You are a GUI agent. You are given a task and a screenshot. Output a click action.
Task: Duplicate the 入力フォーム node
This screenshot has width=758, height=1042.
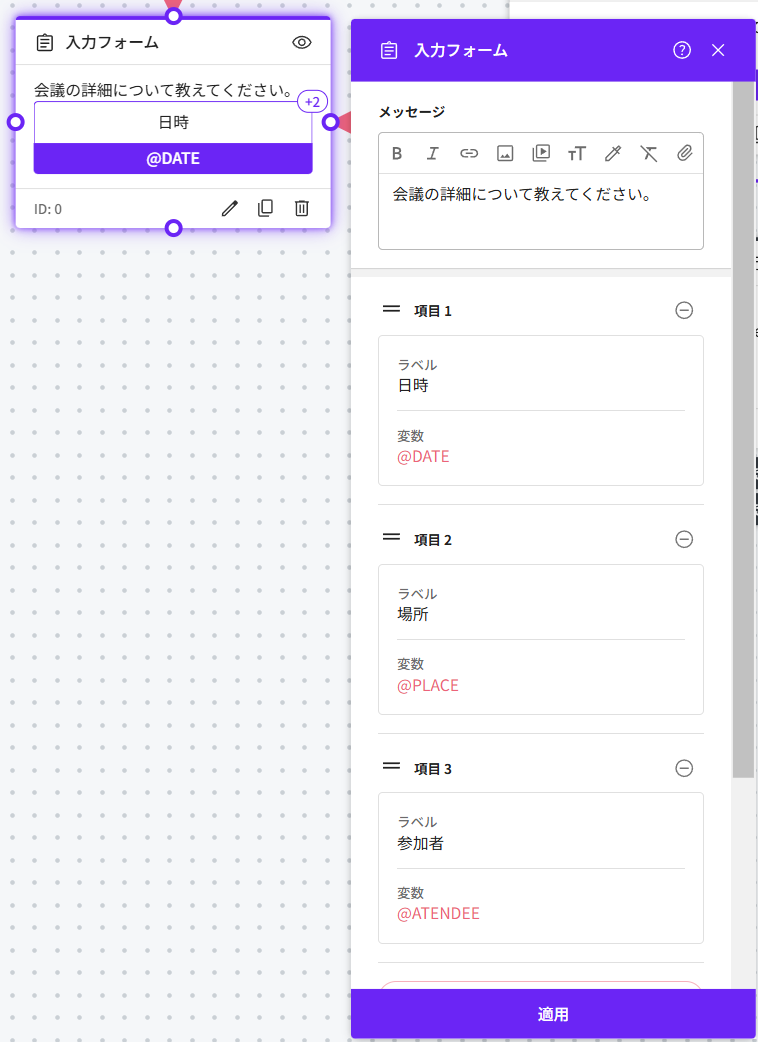click(x=265, y=208)
